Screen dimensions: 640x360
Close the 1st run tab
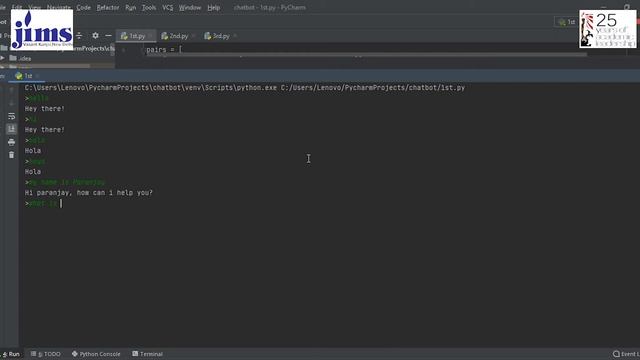[x=37, y=76]
